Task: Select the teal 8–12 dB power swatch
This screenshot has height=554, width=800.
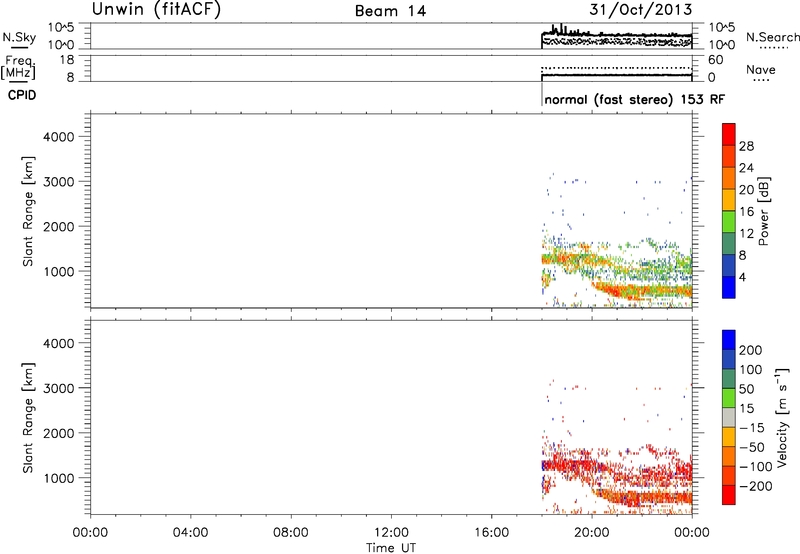Action: pos(729,243)
